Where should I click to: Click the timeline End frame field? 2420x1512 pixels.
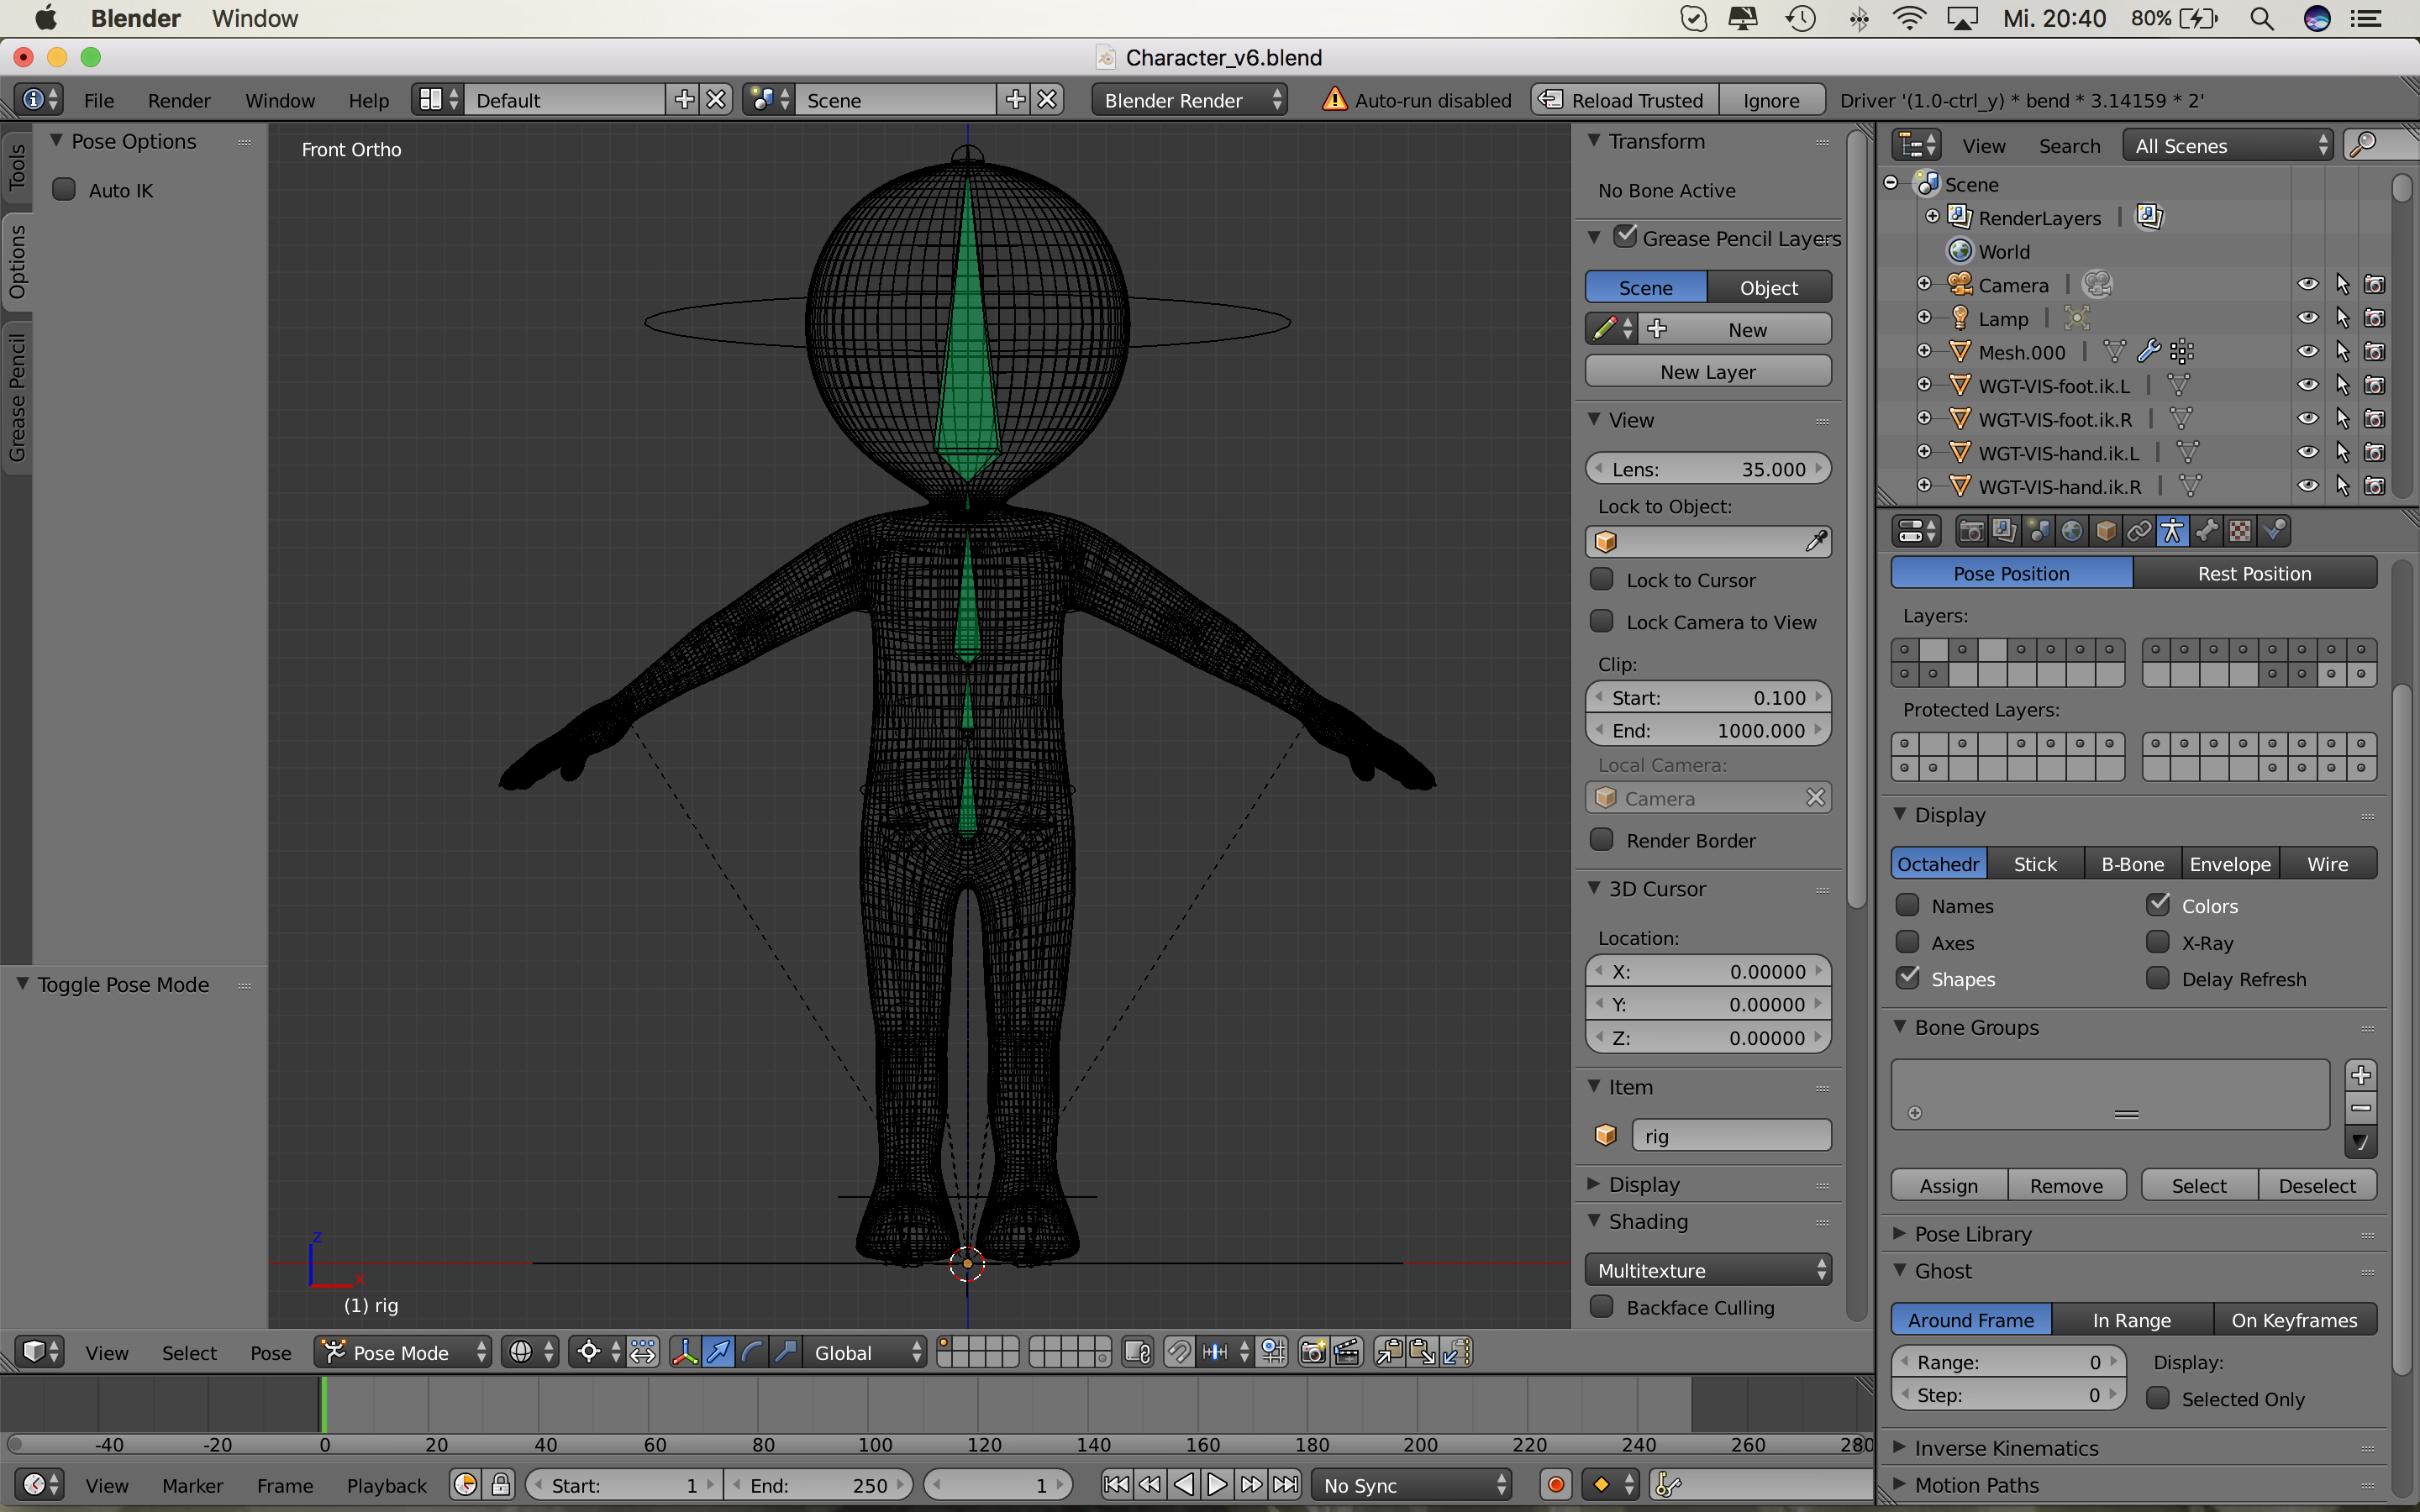(817, 1485)
